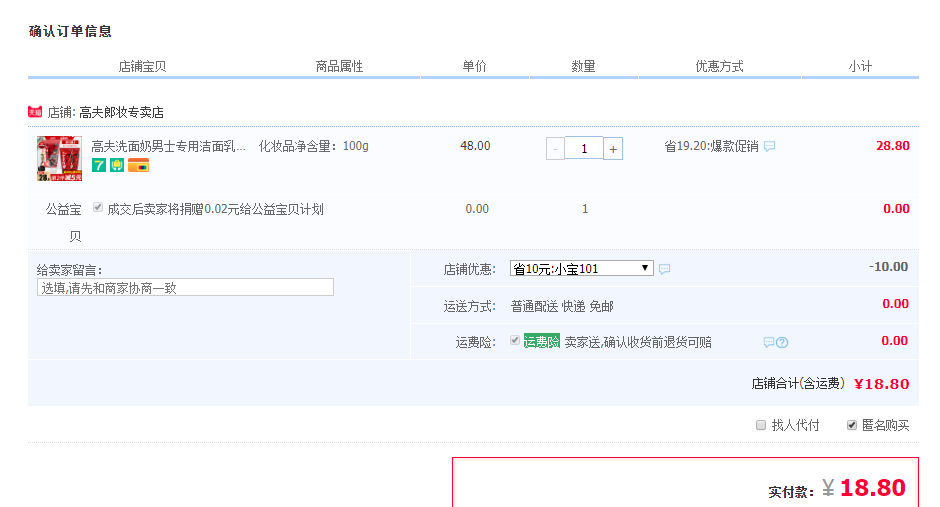Screen dimensions: 940x507
Task: Click the speech bubble icon in 运费险 row
Action: pyautogui.click(x=769, y=342)
